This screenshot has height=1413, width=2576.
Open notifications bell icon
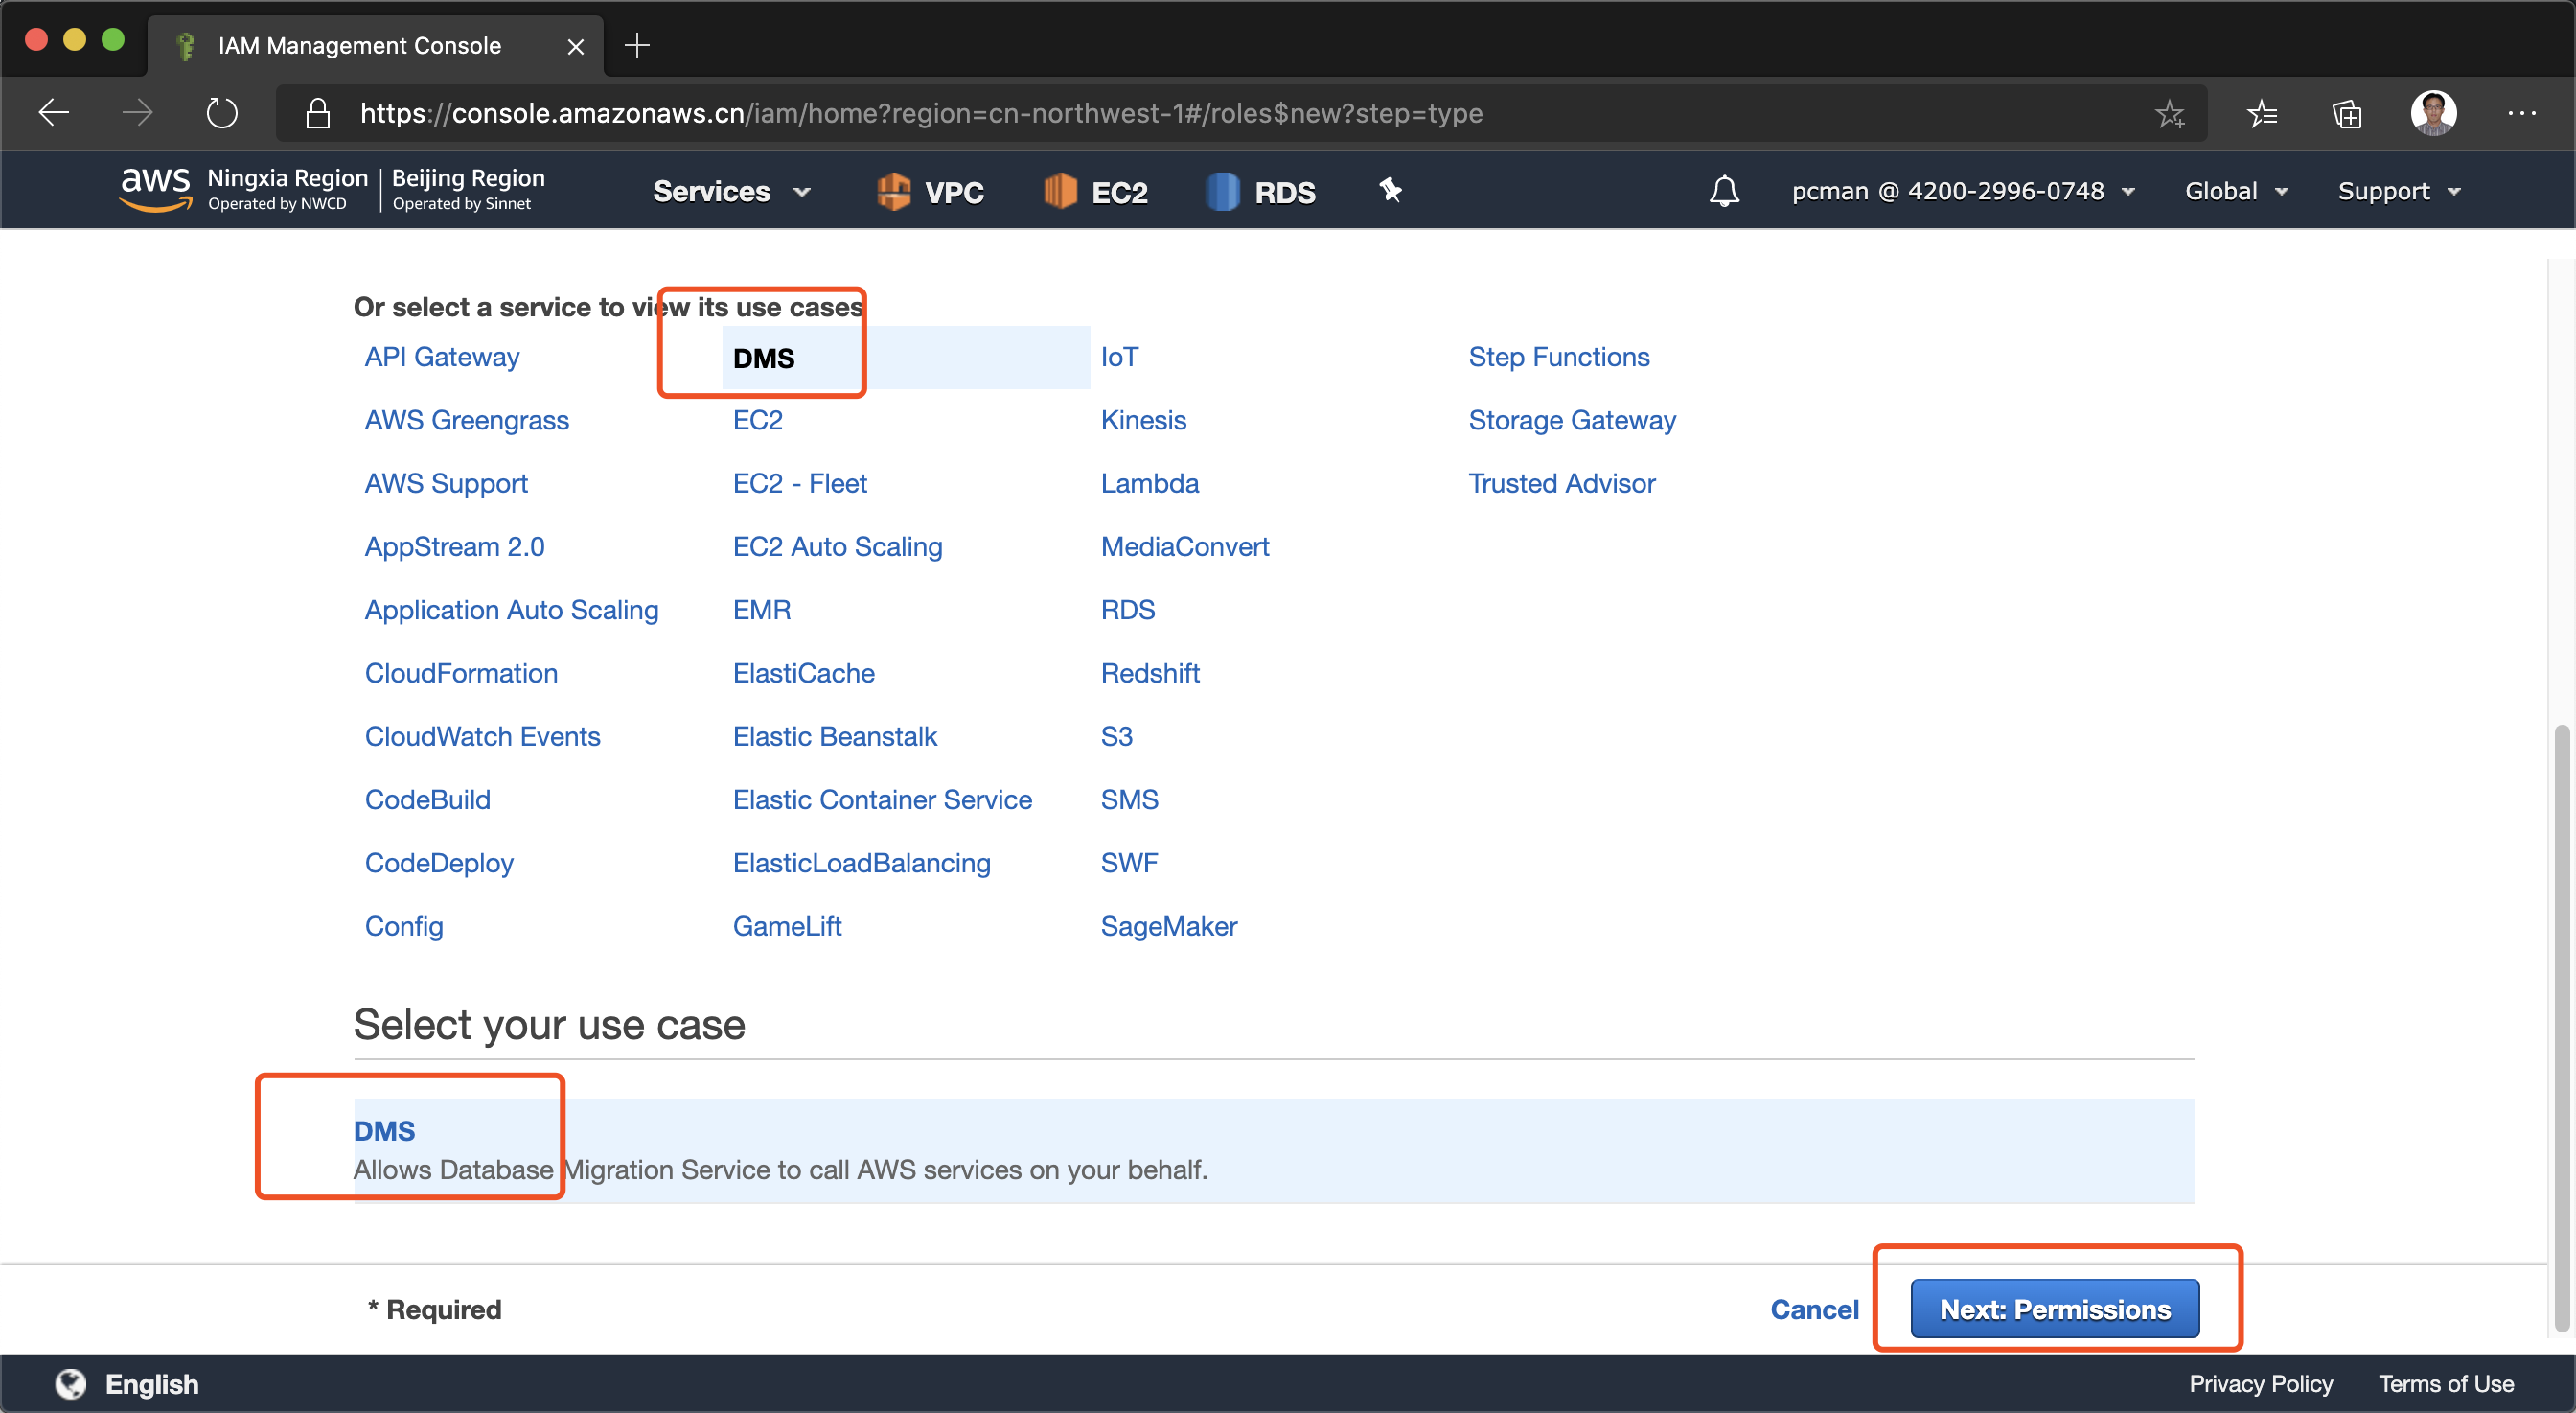tap(1723, 191)
